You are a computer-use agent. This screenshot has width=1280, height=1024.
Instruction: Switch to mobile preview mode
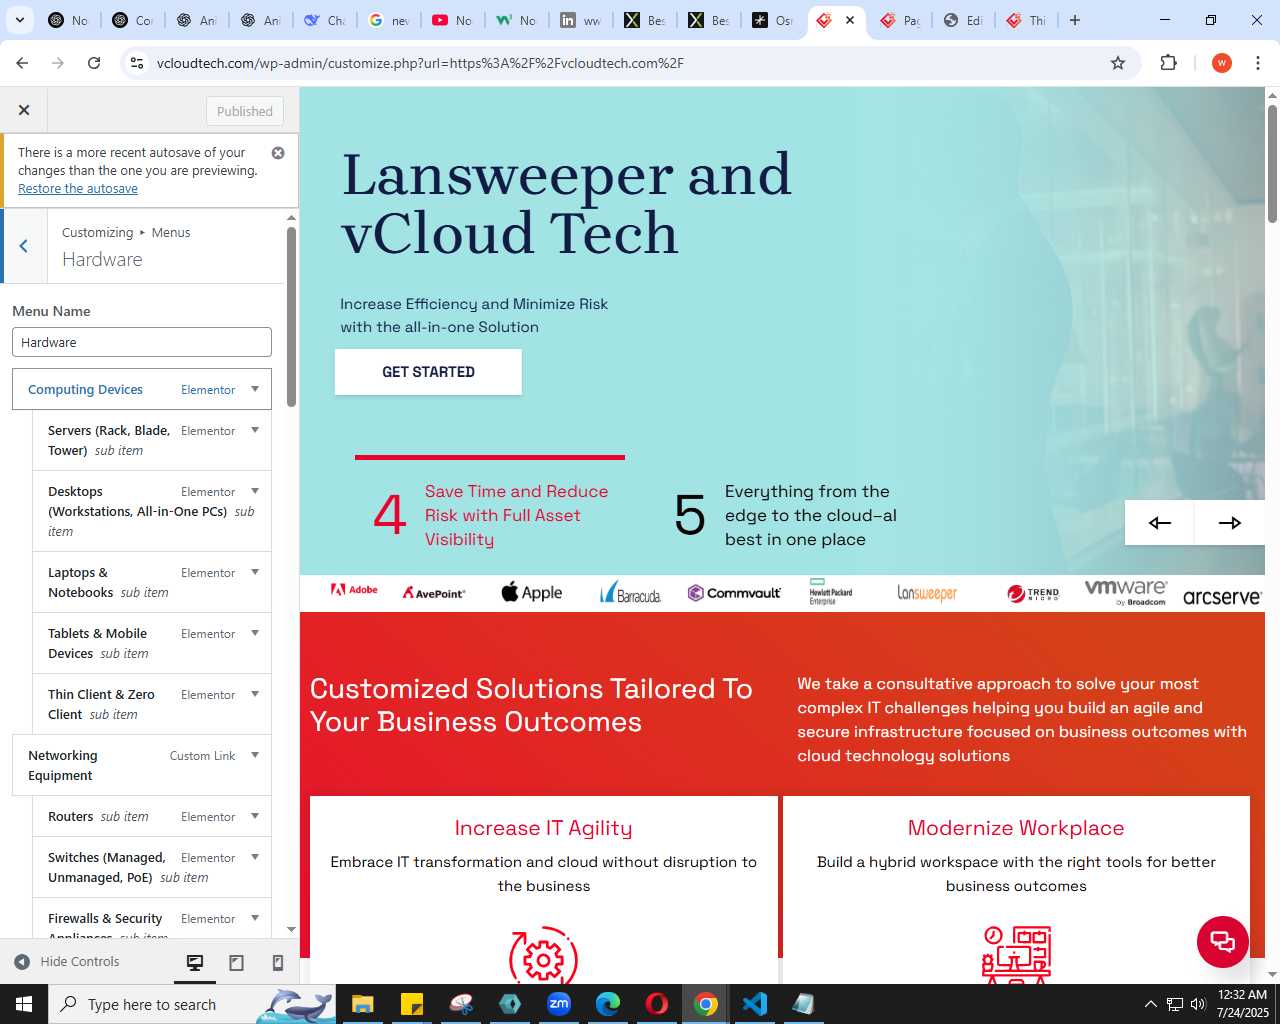click(278, 962)
